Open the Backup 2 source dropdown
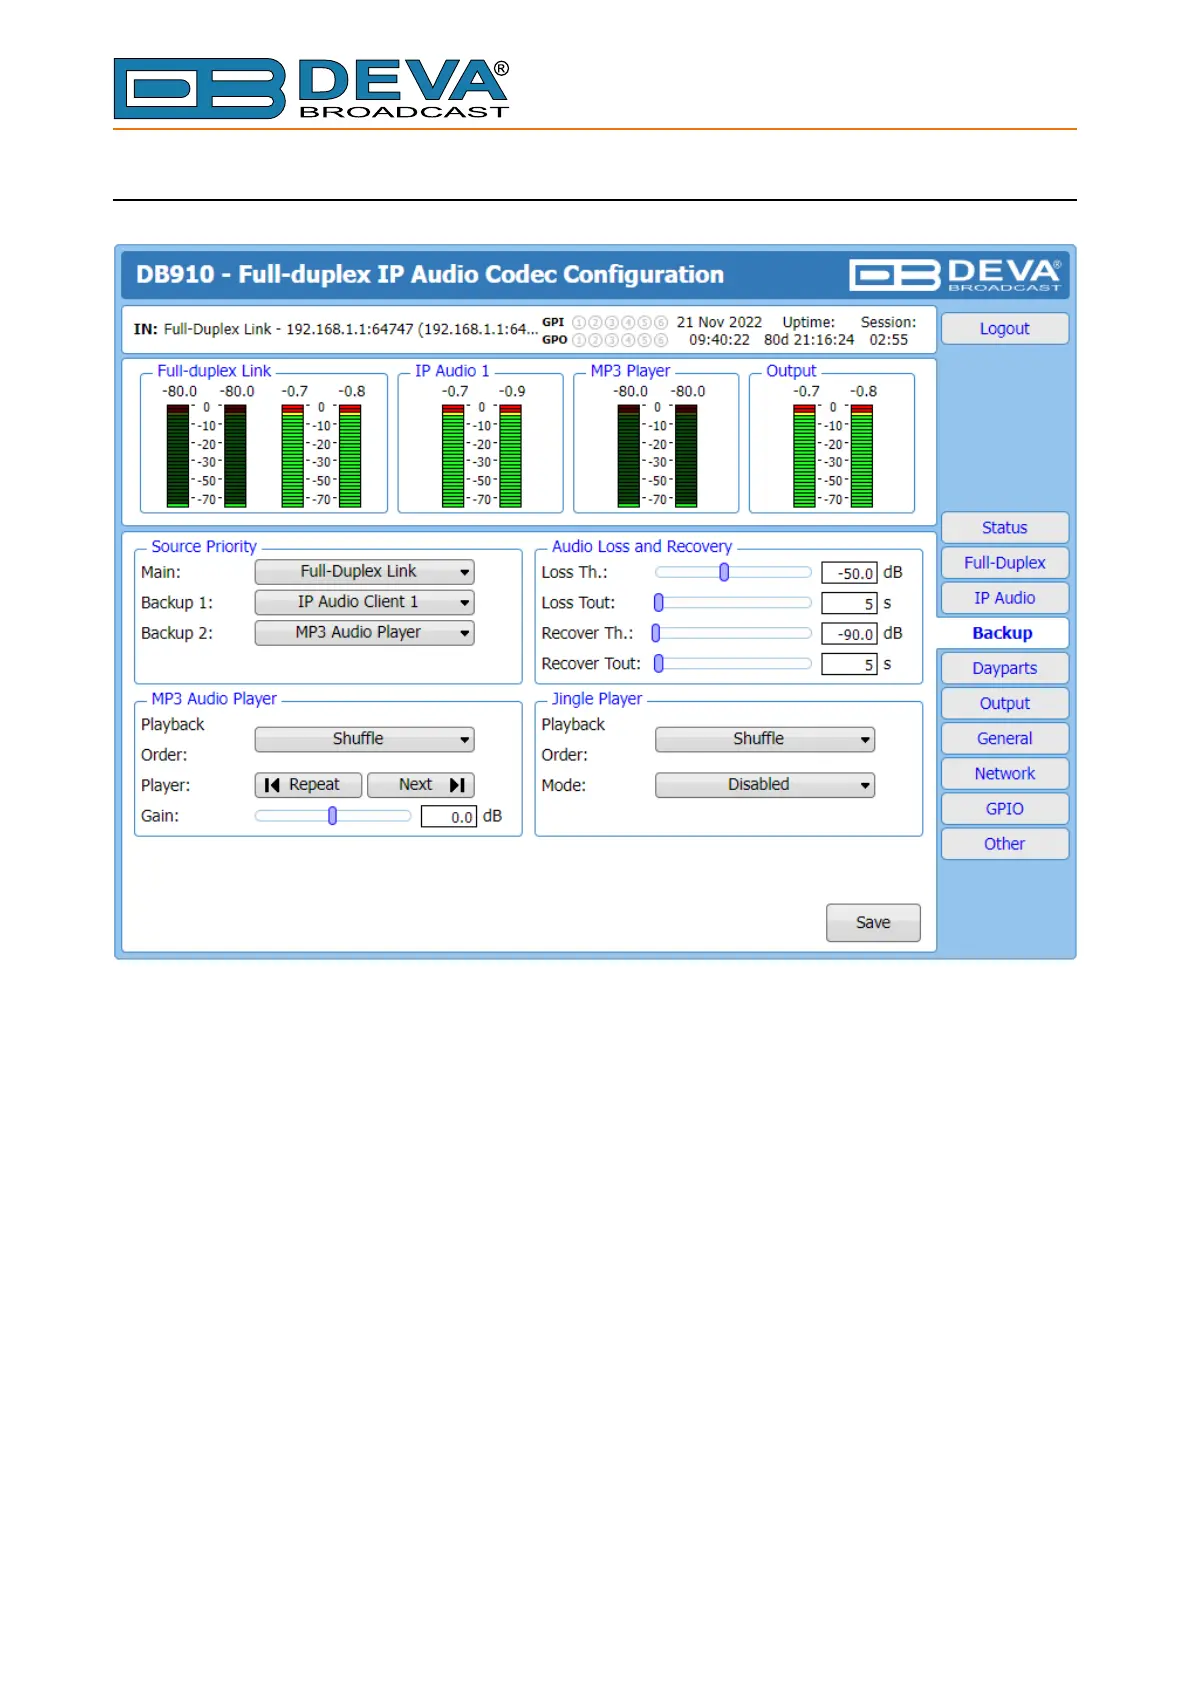 pos(365,633)
